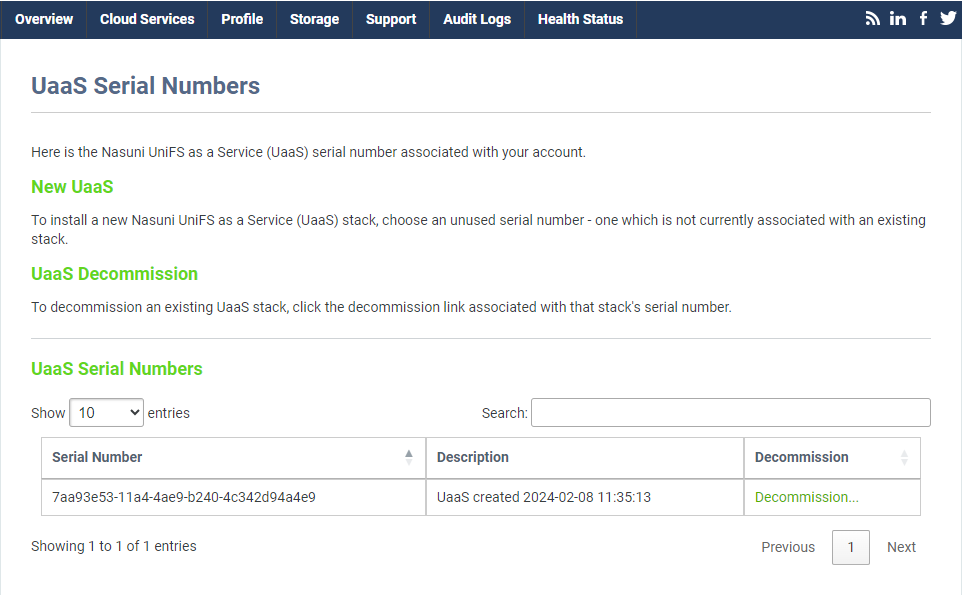
Task: Switch to the Profile tab
Action: click(242, 20)
